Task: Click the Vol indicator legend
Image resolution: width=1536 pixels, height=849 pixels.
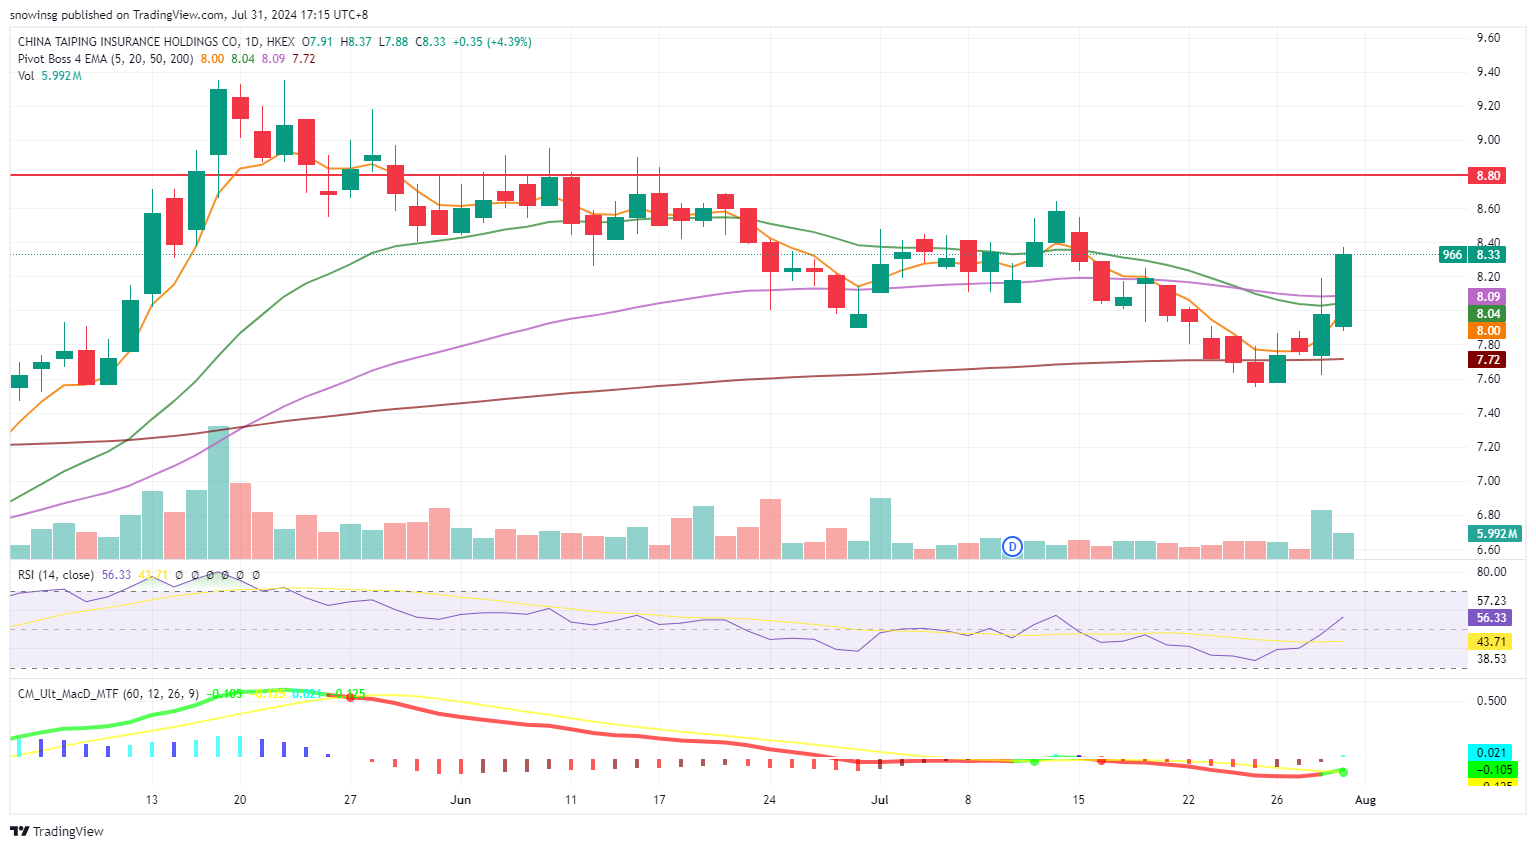Action: 26,76
